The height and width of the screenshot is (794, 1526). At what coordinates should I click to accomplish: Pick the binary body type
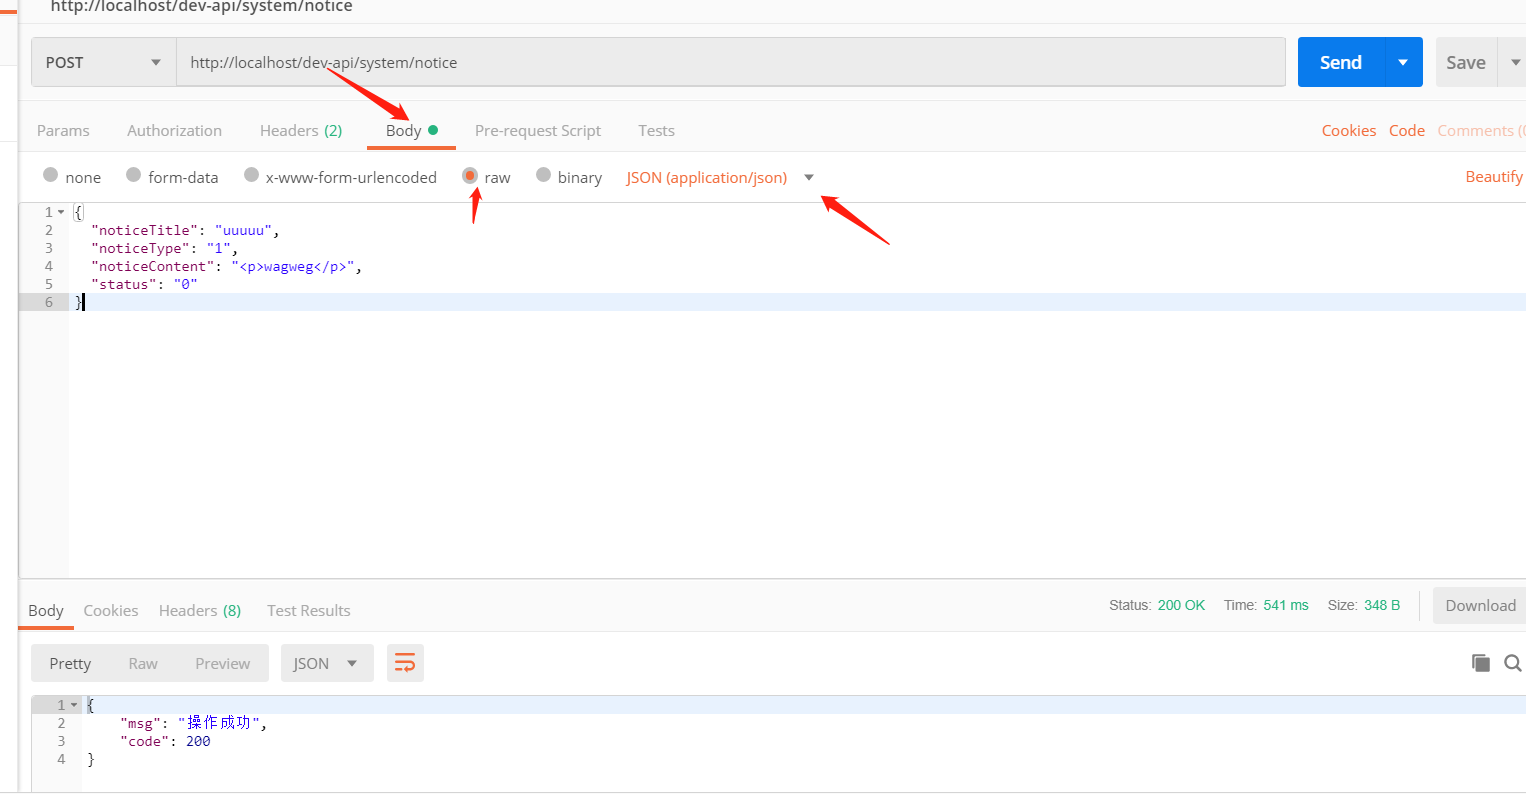[544, 176]
